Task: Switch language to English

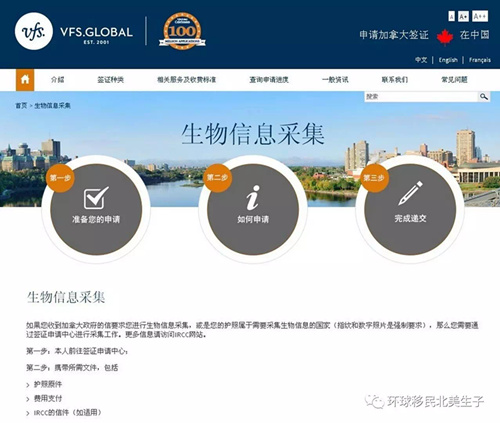Action: (x=448, y=60)
